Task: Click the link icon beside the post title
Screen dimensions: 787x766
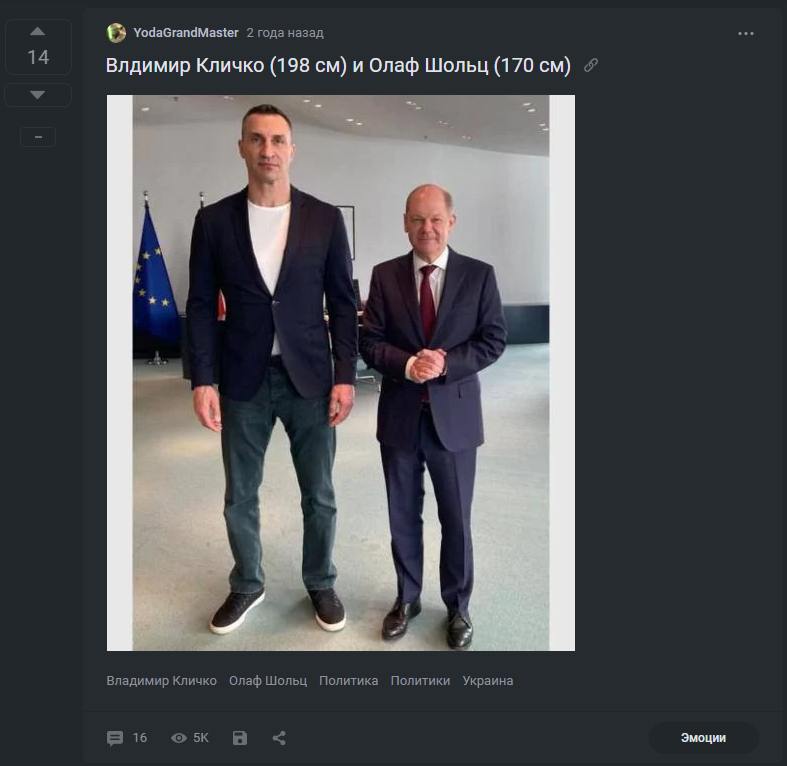Action: pos(591,66)
